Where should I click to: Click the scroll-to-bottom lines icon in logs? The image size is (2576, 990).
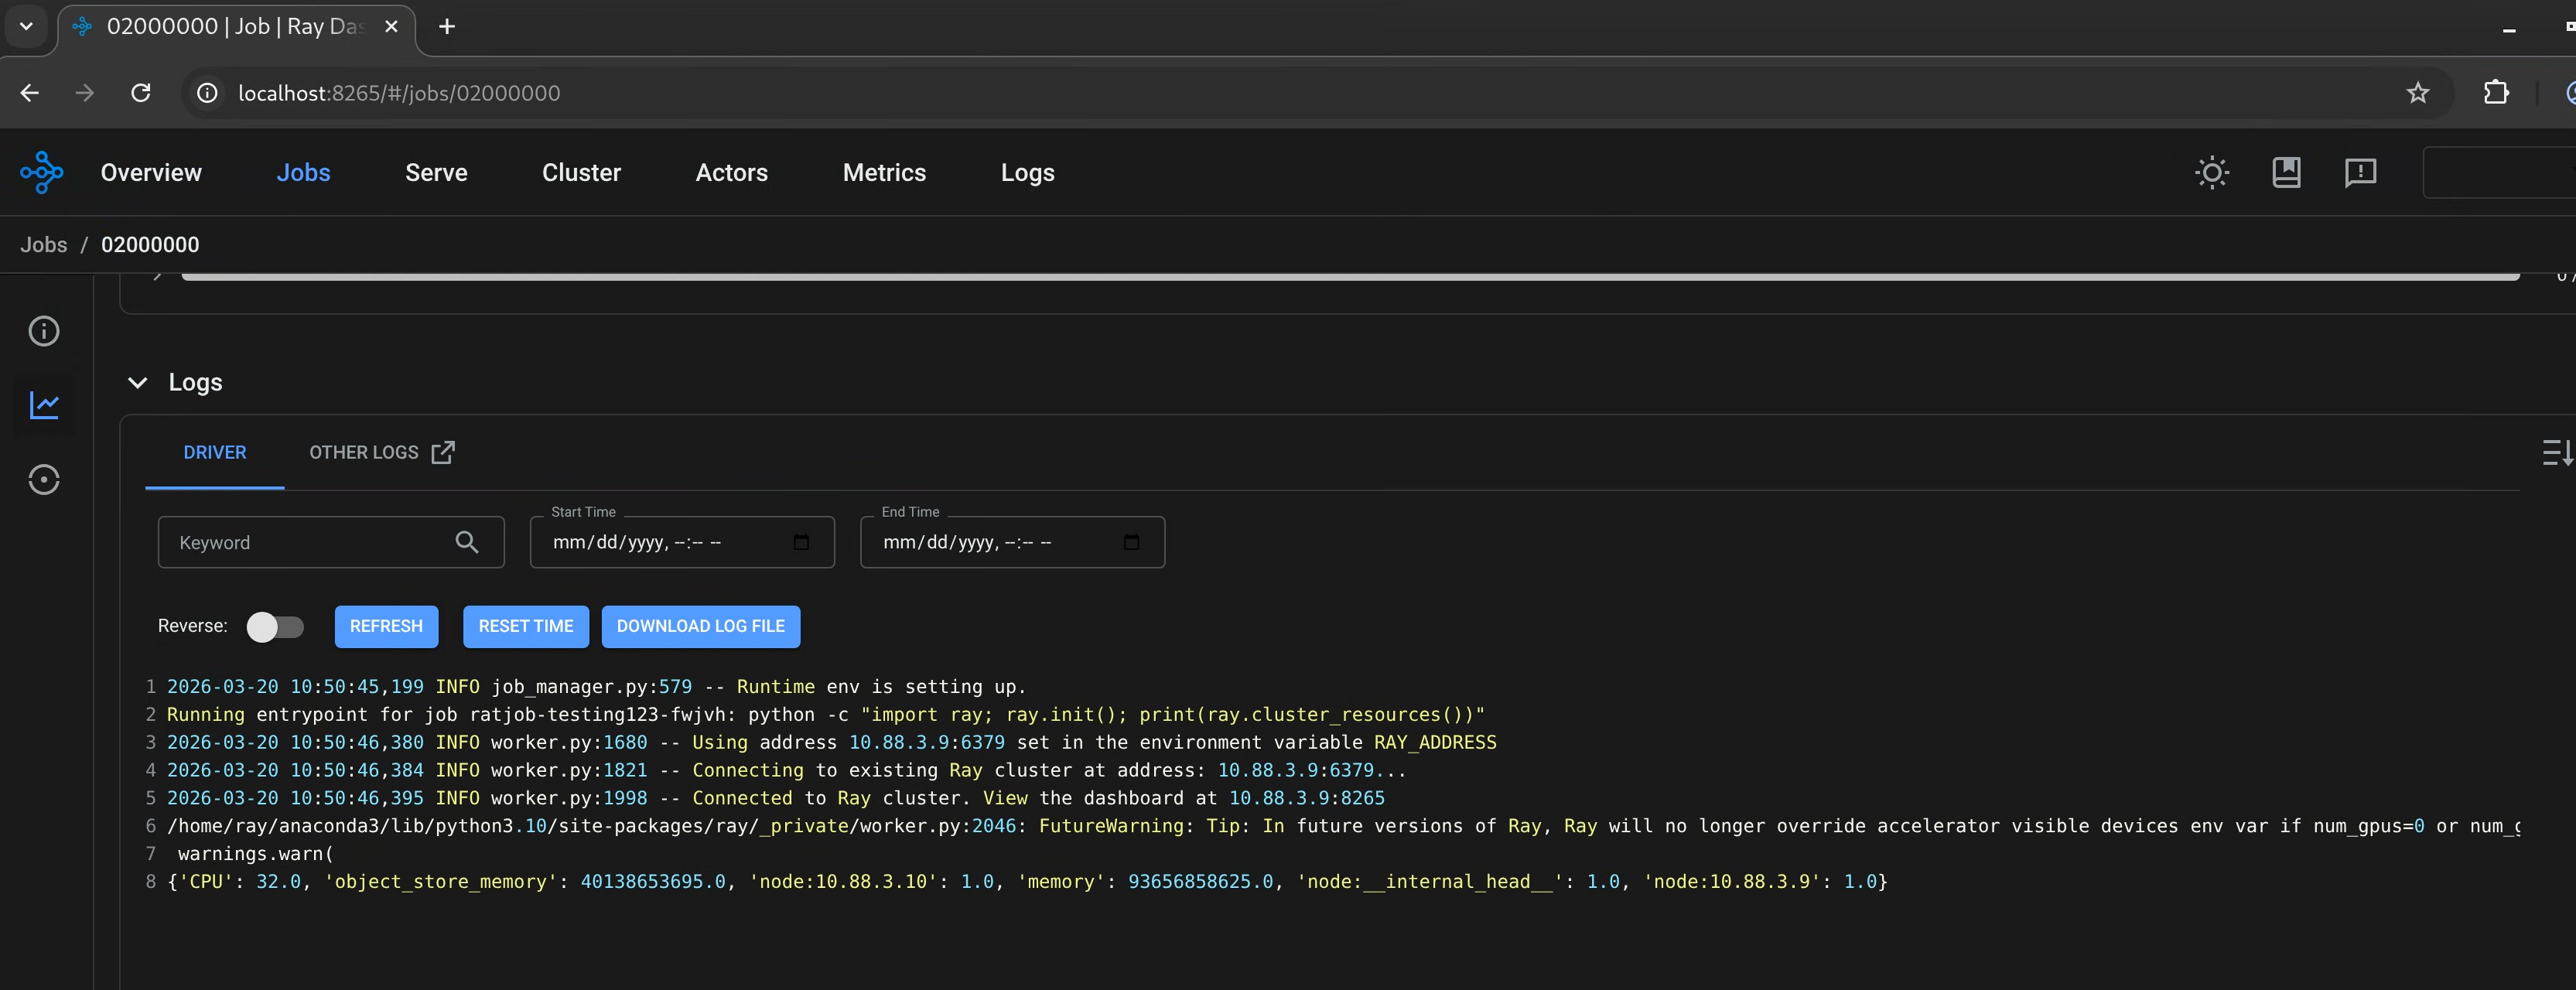tap(2556, 453)
